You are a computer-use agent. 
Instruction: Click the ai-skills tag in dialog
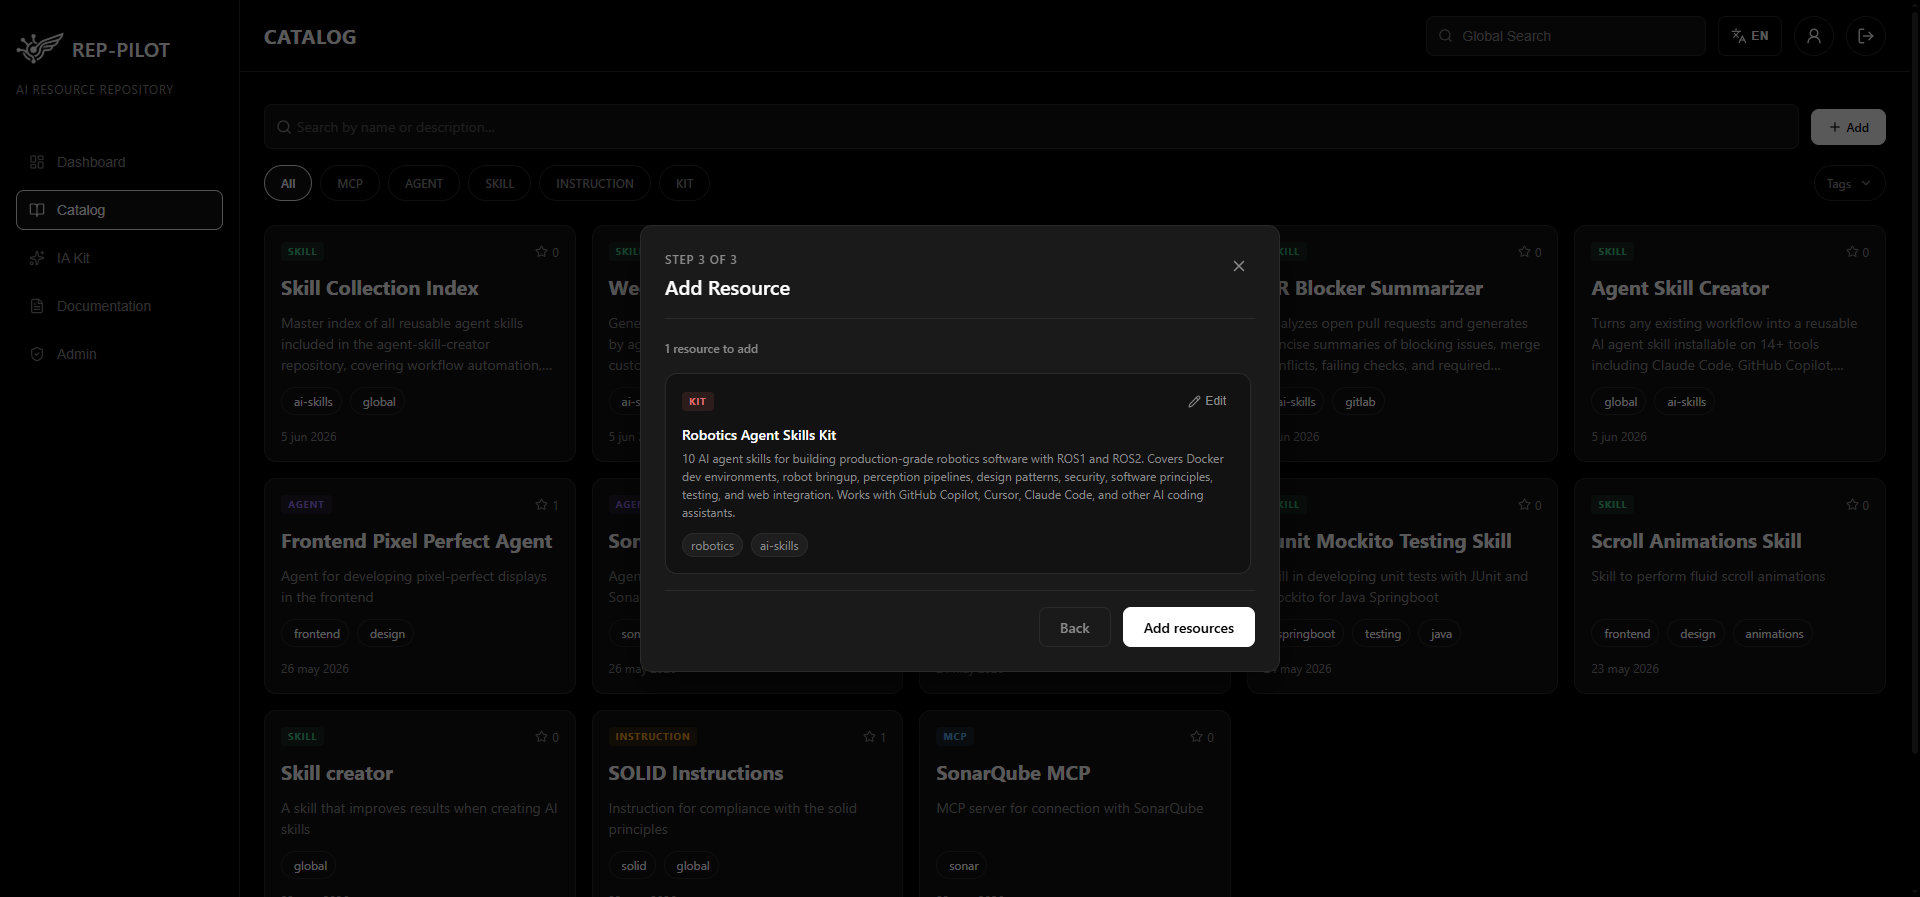[779, 545]
